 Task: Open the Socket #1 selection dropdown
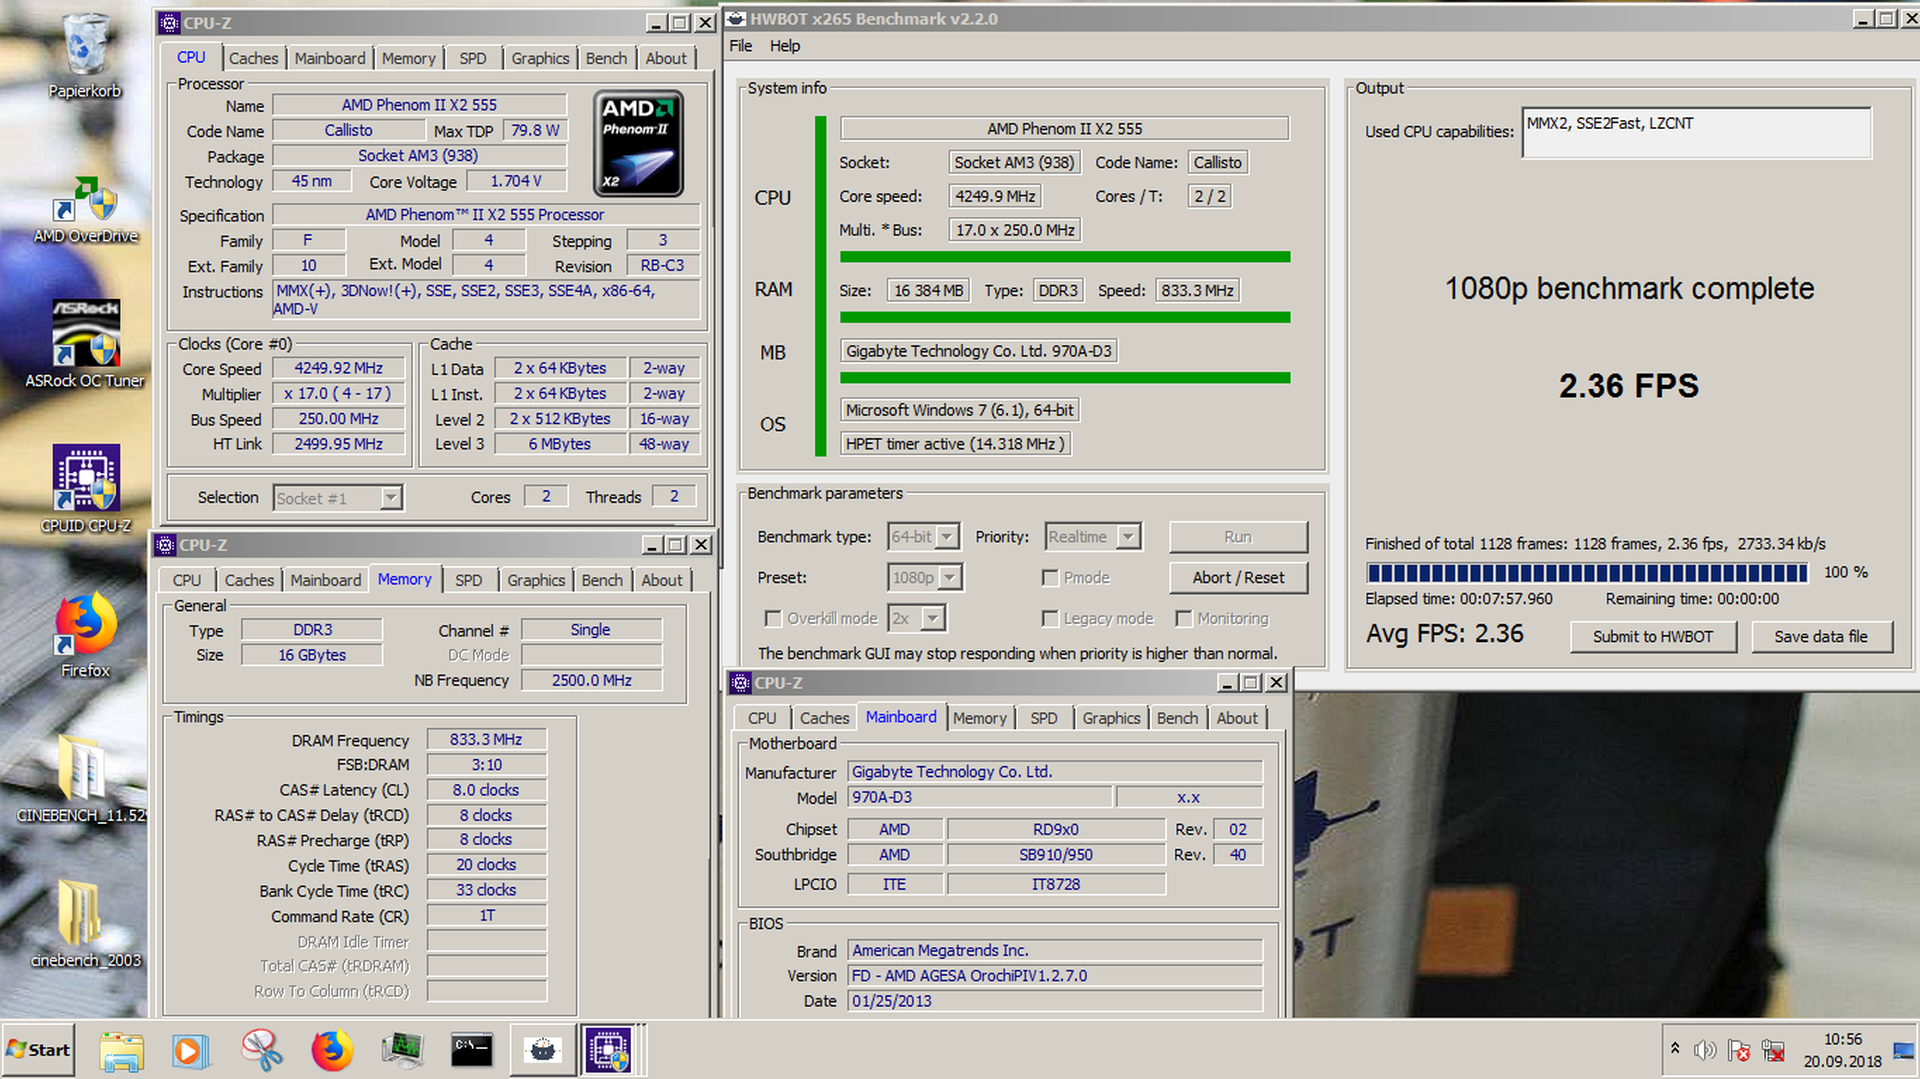pyautogui.click(x=338, y=498)
